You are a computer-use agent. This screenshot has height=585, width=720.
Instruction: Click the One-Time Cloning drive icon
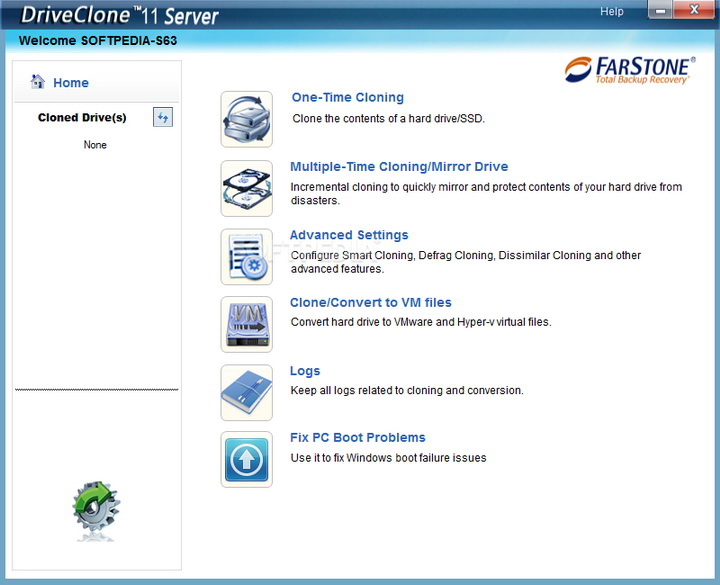click(x=247, y=119)
